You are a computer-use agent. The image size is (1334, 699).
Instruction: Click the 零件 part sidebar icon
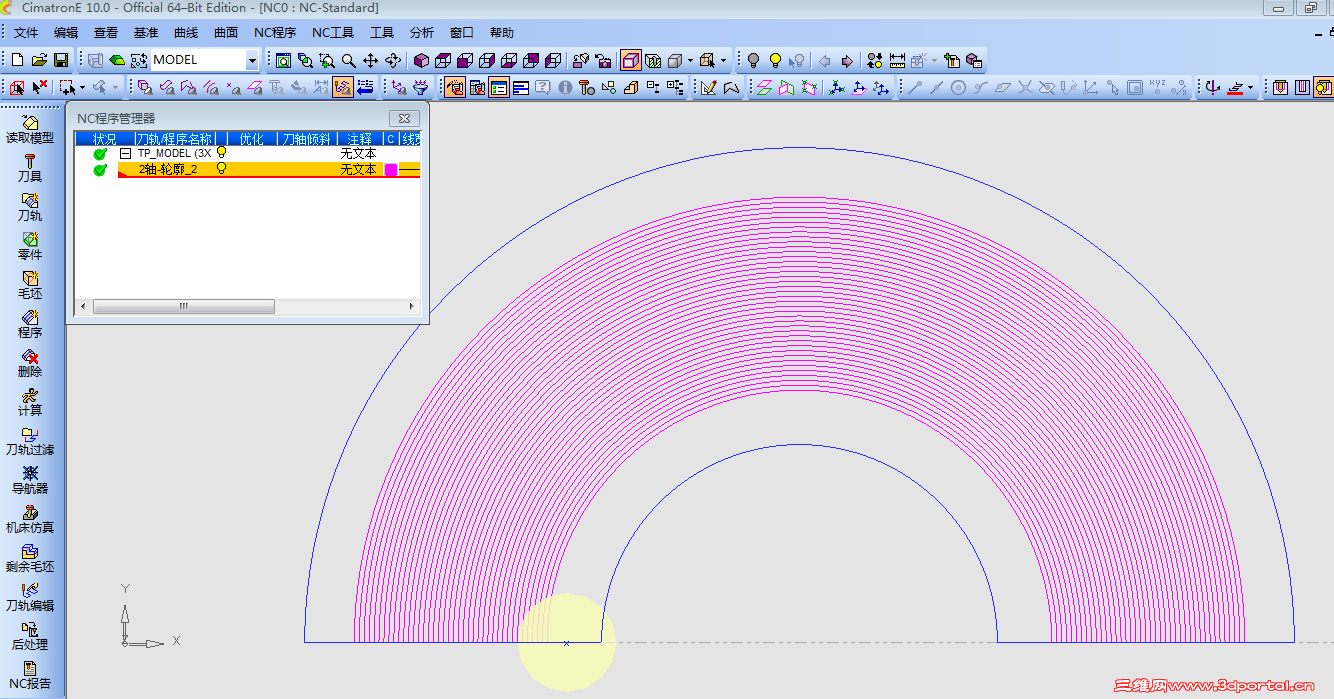click(30, 246)
